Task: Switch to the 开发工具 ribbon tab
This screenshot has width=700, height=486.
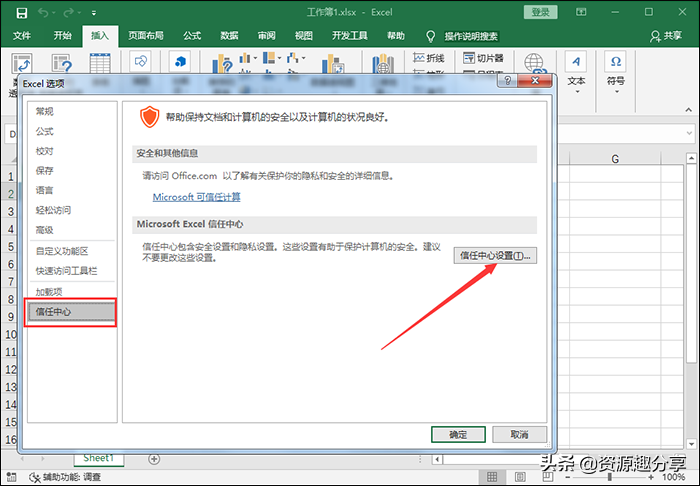Action: click(350, 36)
